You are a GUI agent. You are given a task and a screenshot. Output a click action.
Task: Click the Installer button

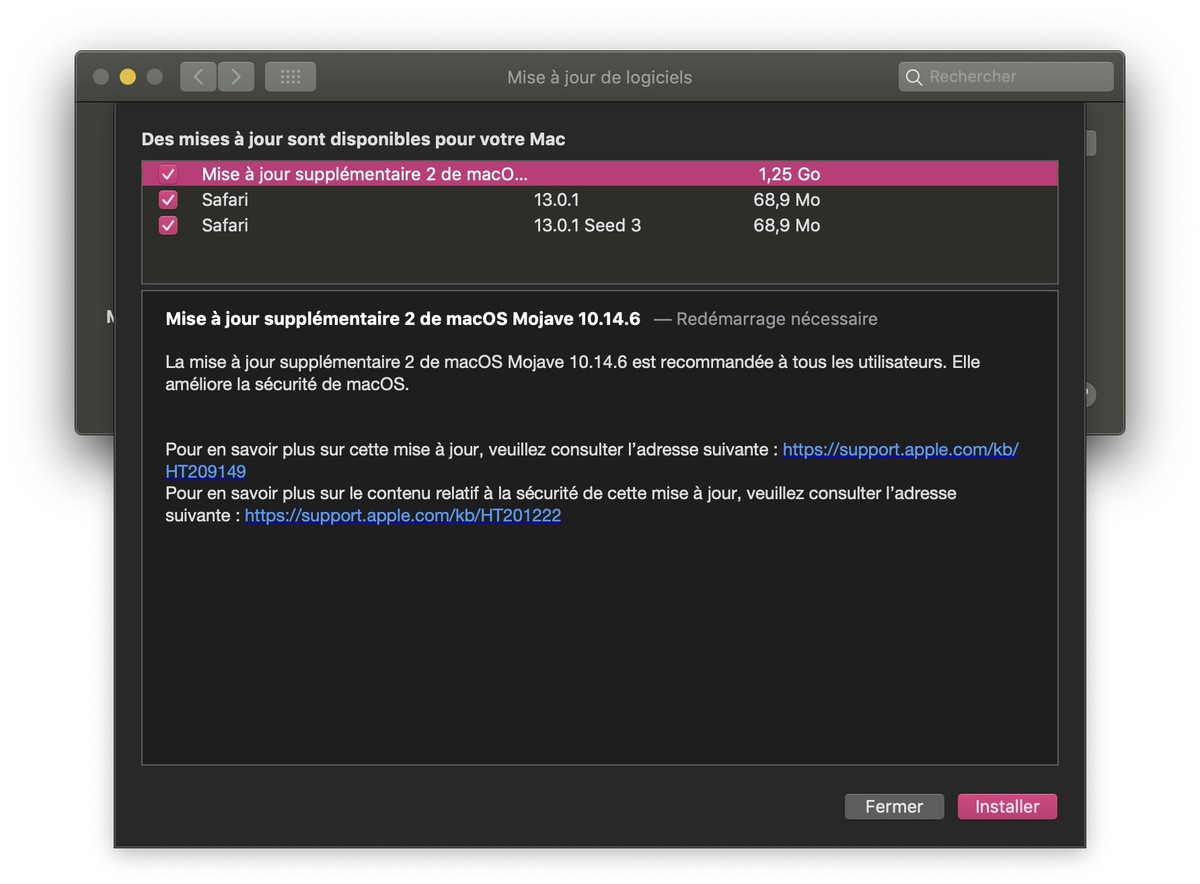point(1007,807)
